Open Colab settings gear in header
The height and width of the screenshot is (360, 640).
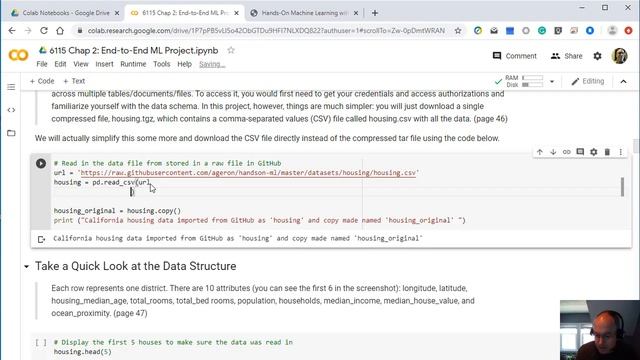pos(598,56)
